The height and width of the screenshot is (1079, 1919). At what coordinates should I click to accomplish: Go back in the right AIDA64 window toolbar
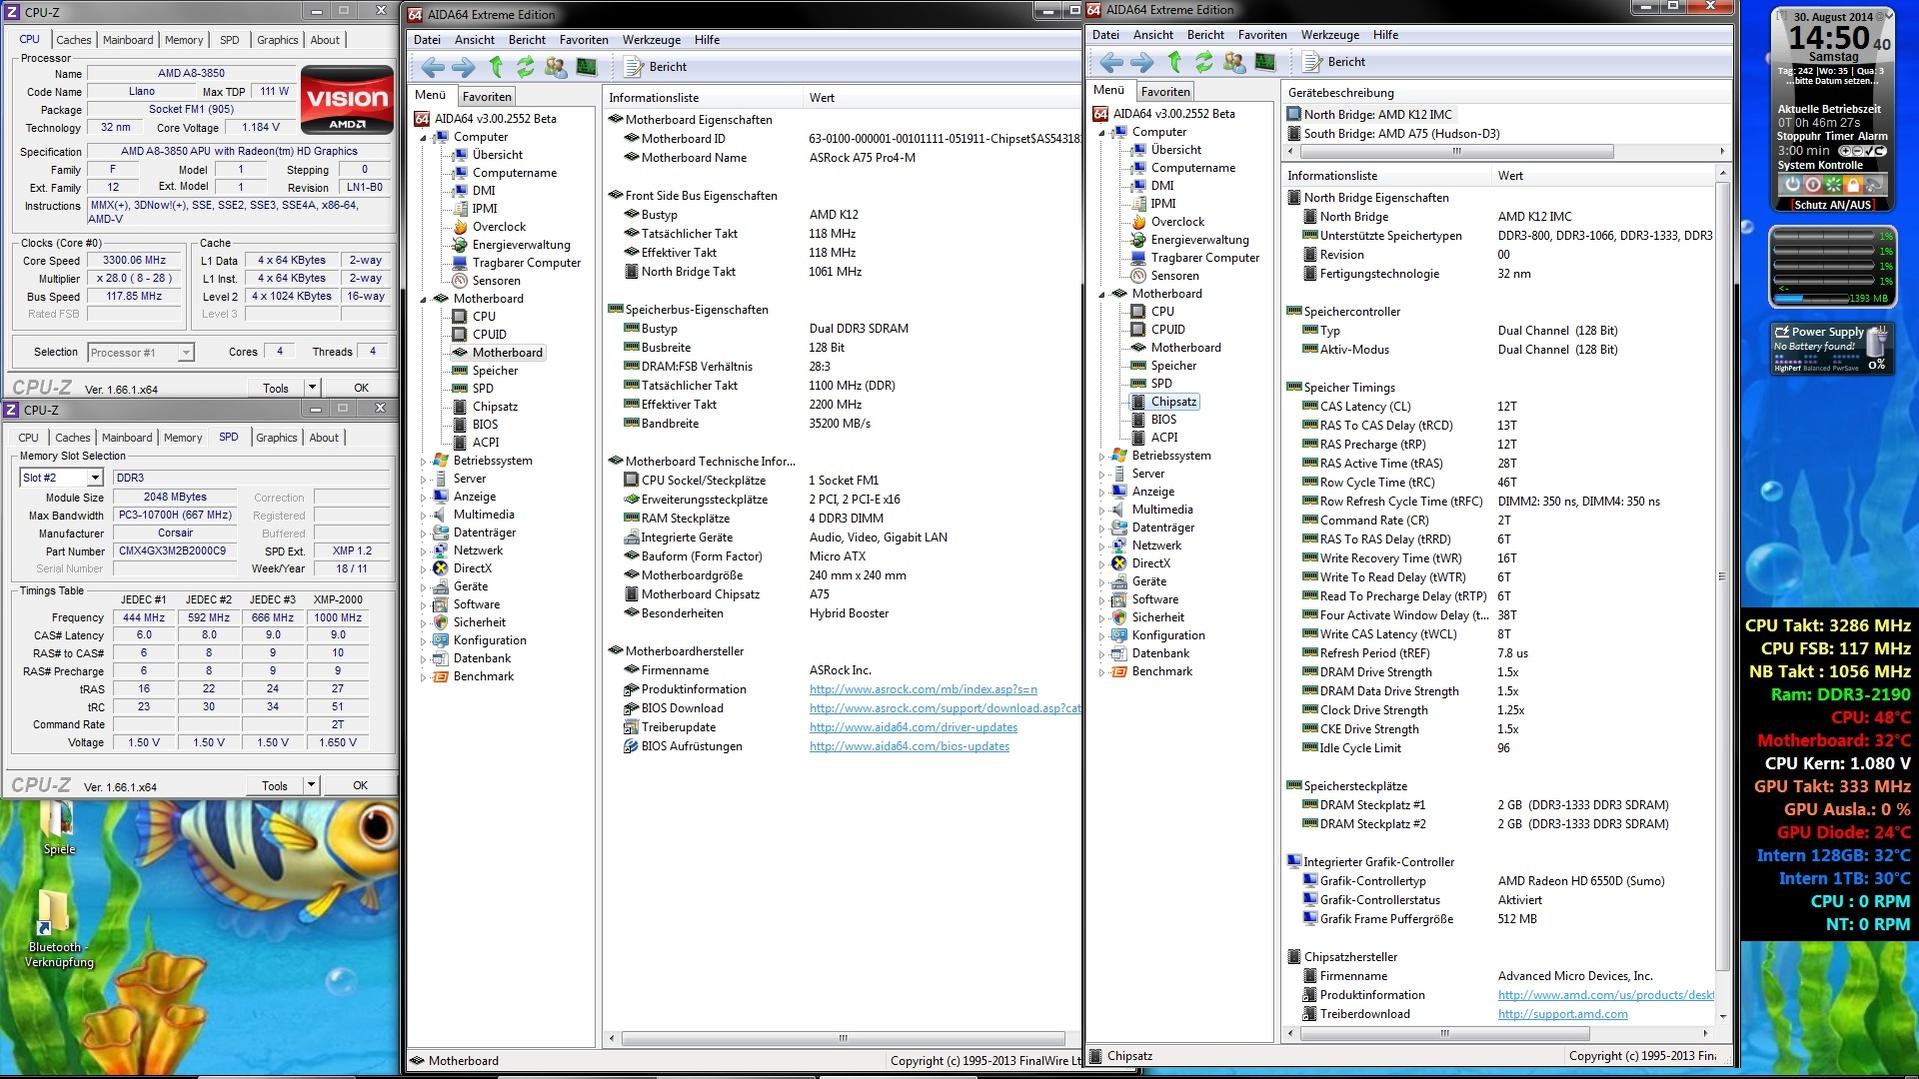tap(1111, 62)
